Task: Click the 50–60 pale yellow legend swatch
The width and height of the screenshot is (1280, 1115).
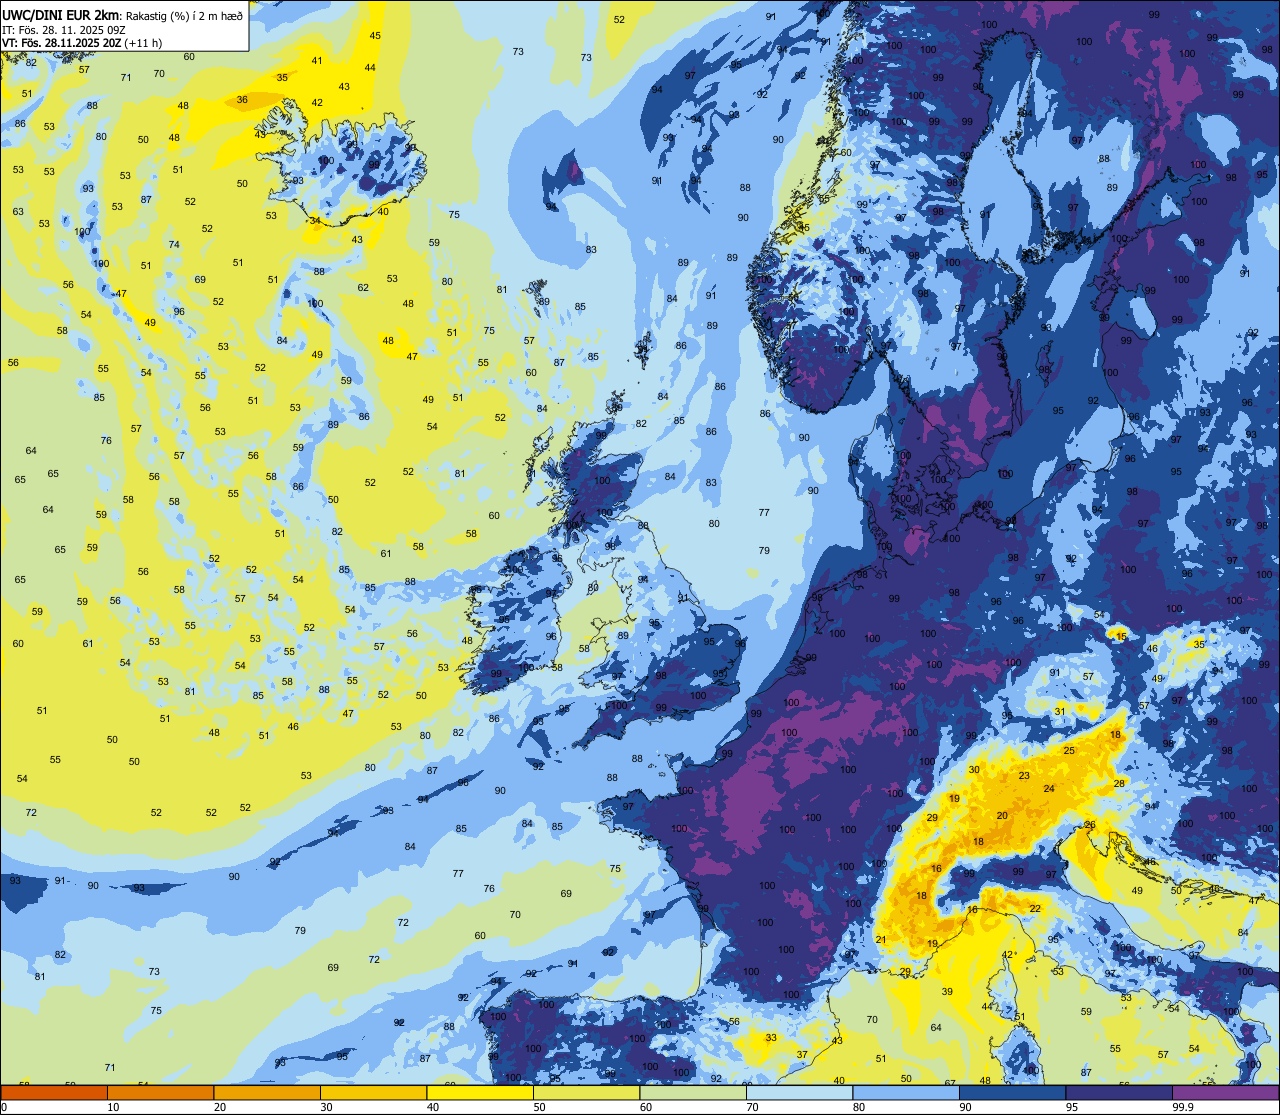Action: click(x=586, y=1092)
